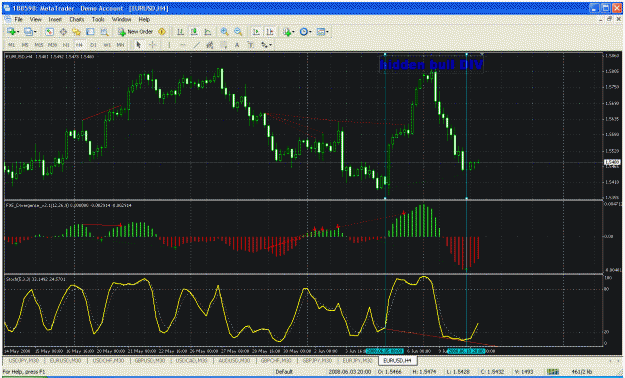Select the M15 timeframe
Image resolution: width=625 pixels, height=378 pixels.
coord(39,45)
